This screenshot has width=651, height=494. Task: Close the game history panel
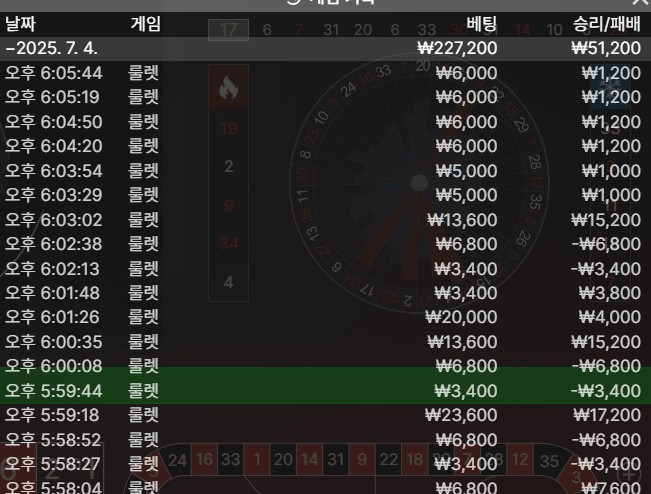(640, 3)
